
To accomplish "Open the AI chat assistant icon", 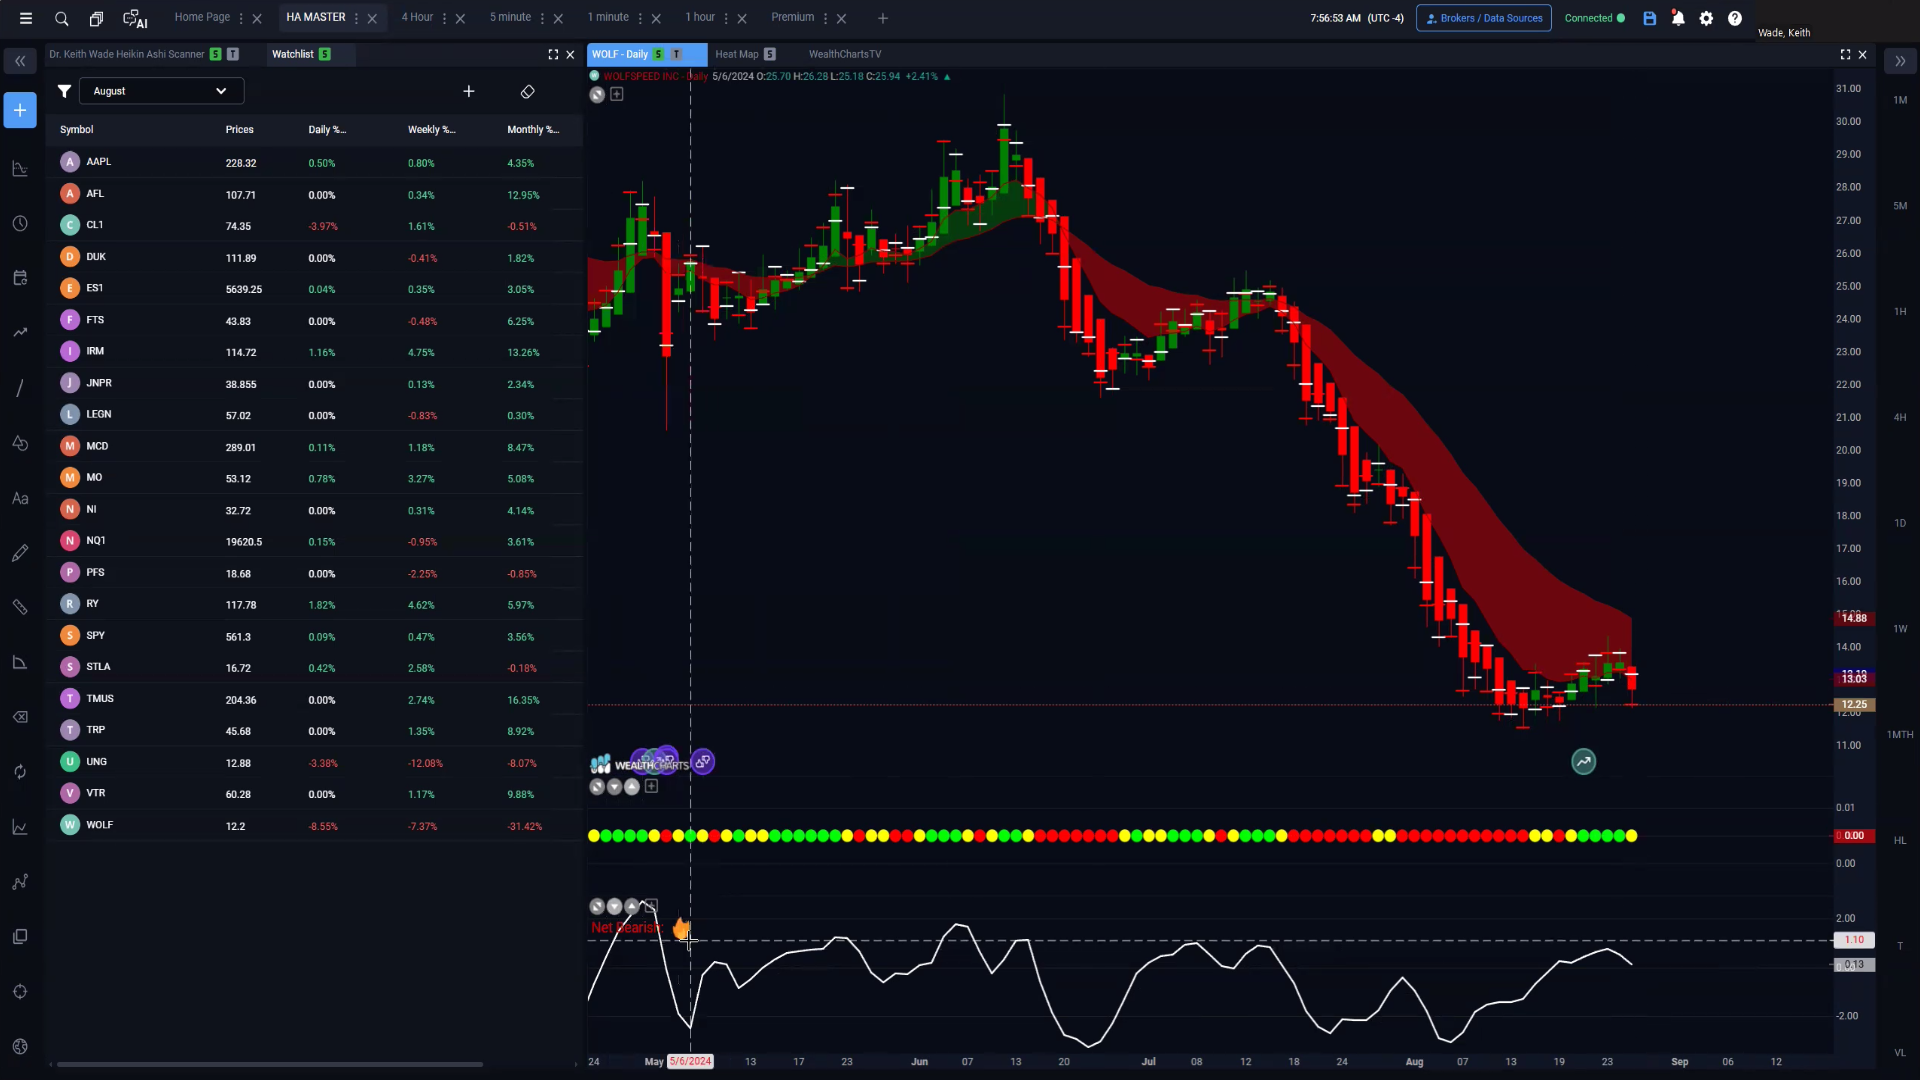I will 135,18.
